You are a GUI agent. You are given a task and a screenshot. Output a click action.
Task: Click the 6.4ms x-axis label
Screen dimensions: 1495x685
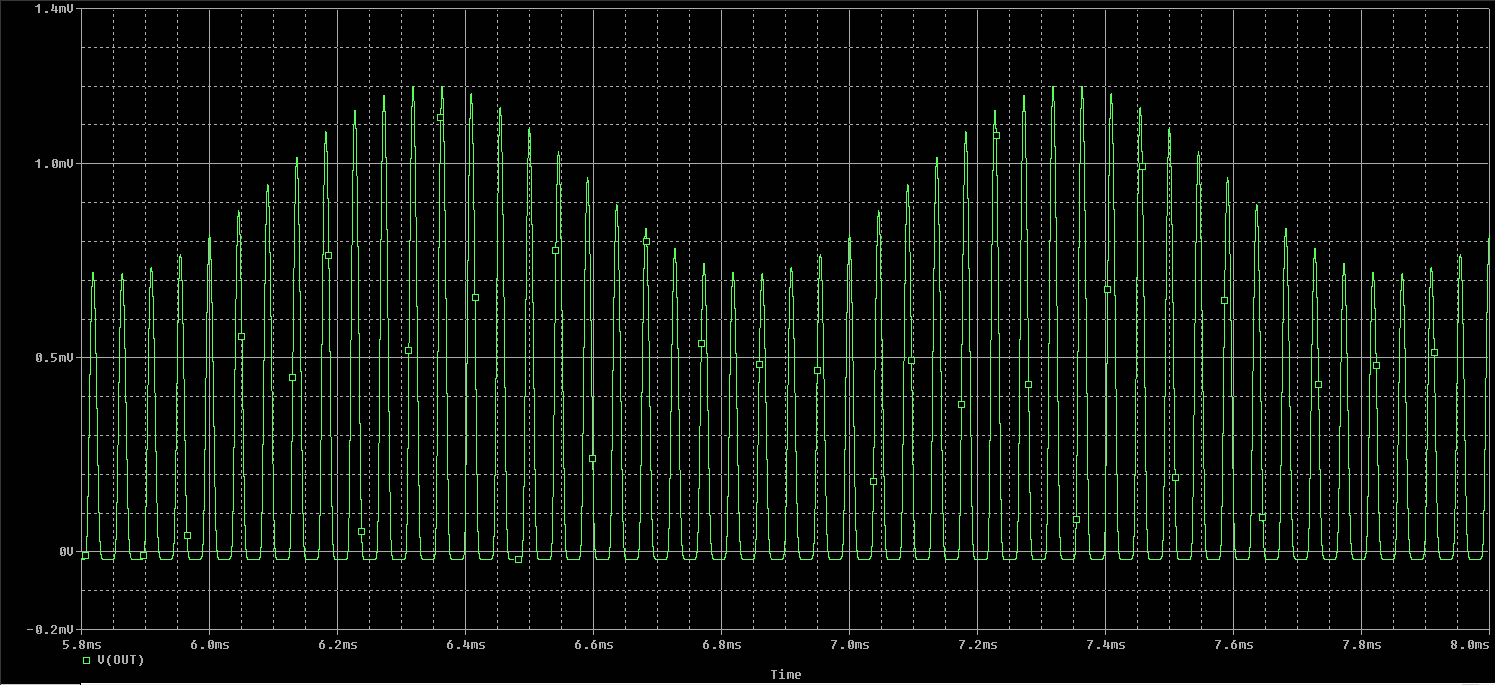(x=466, y=645)
